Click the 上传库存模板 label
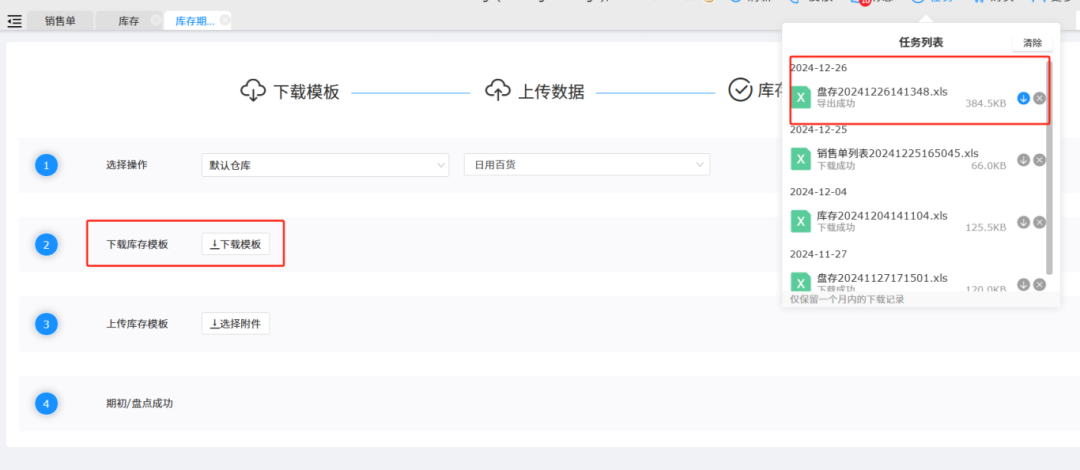Image resolution: width=1080 pixels, height=470 pixels. click(x=137, y=323)
